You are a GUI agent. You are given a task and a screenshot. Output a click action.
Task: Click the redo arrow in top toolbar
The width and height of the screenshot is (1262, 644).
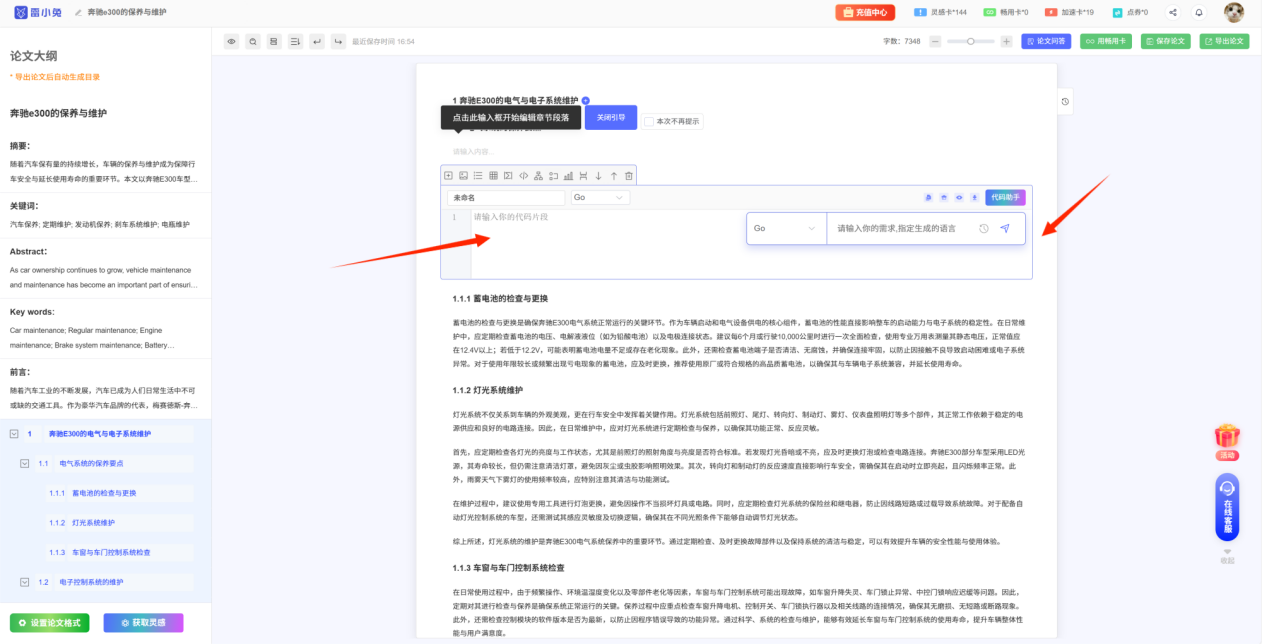(337, 41)
